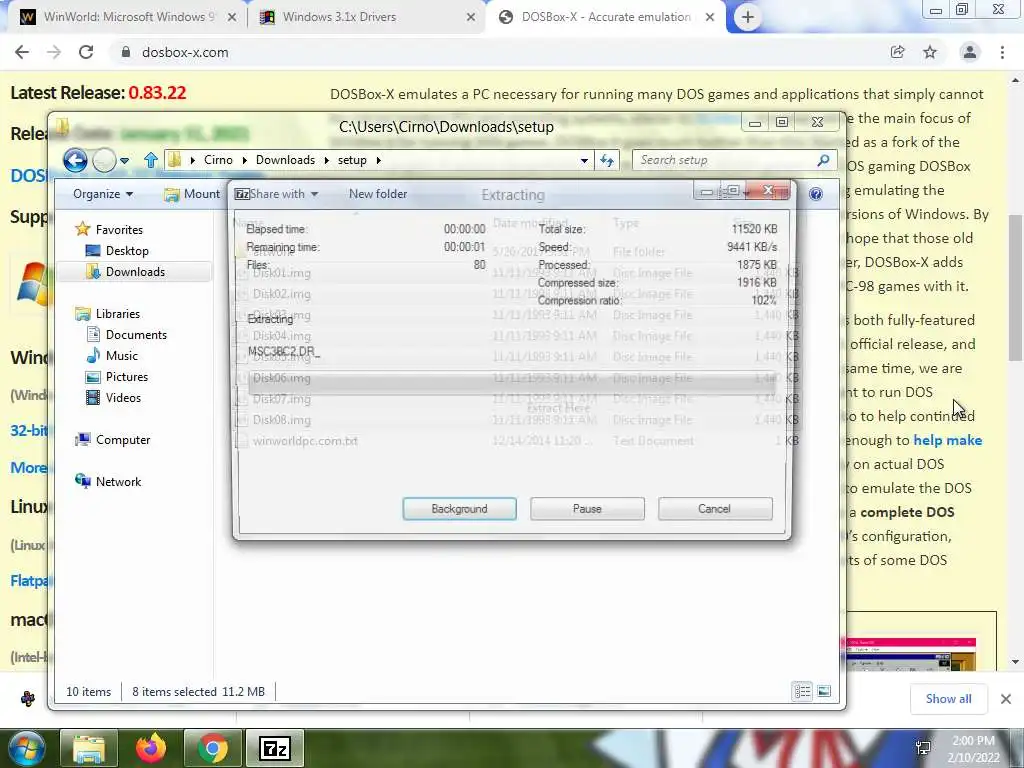Viewport: 1024px width, 768px height.
Task: Expand arrow after setup breadcrumb
Action: [379, 161]
